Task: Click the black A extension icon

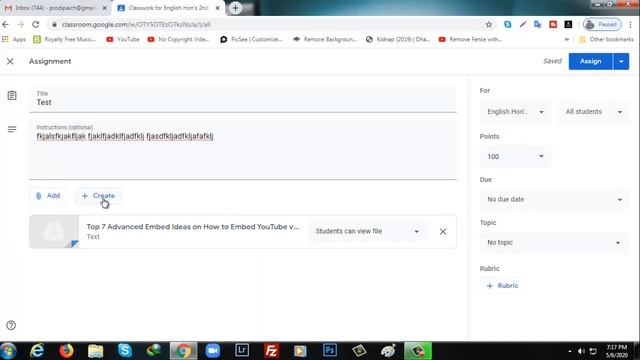Action: click(x=568, y=24)
